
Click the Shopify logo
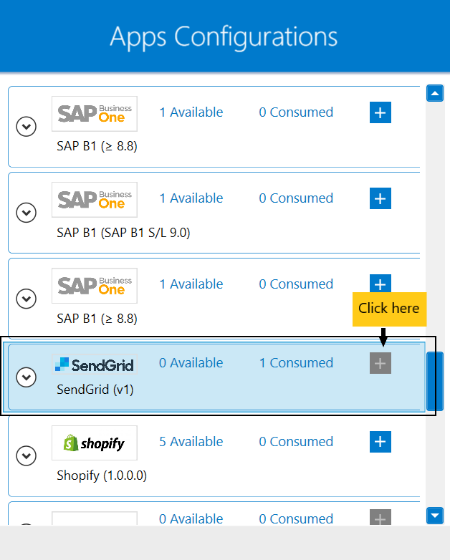(94, 443)
